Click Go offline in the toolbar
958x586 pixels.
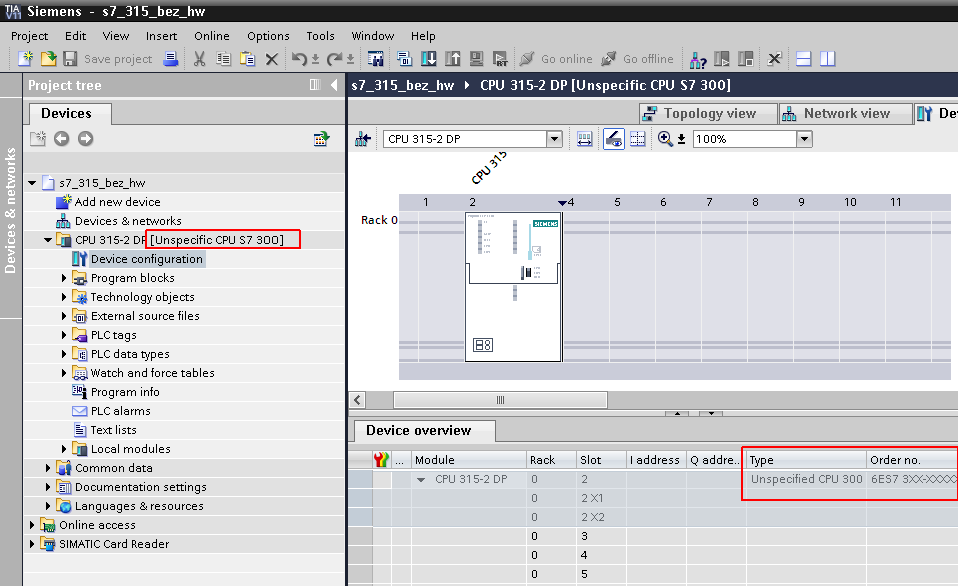pos(637,59)
